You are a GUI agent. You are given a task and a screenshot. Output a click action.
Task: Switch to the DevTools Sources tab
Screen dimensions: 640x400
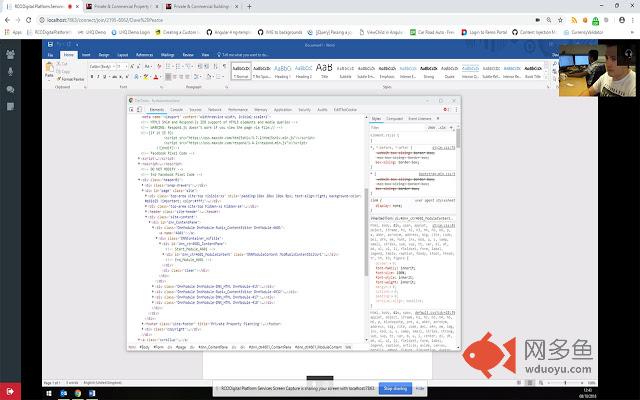coord(195,109)
